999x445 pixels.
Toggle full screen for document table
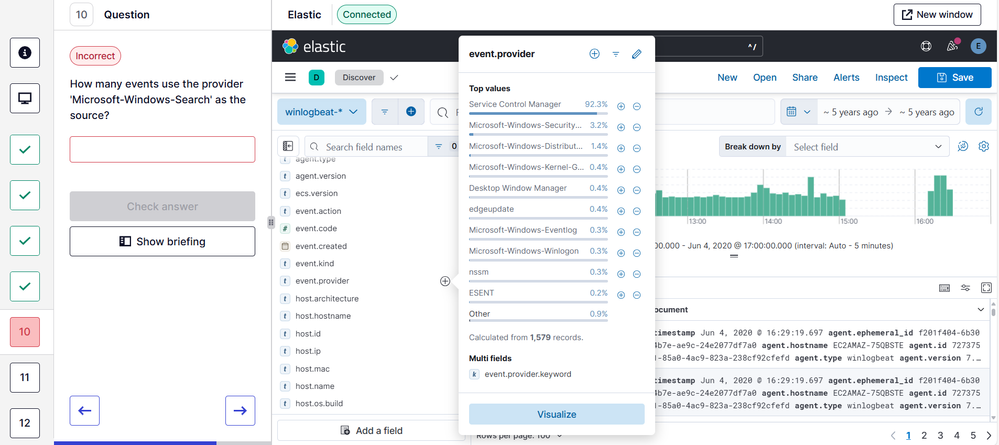point(986,288)
